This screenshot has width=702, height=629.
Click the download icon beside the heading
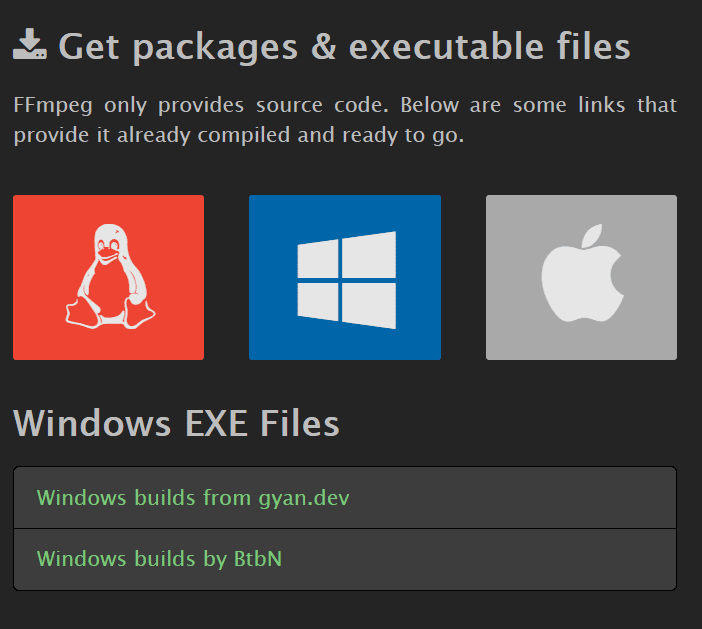[30, 44]
